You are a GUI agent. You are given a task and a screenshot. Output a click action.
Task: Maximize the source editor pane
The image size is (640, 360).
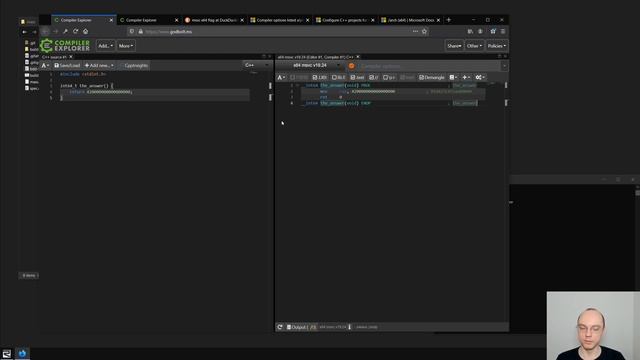click(264, 56)
